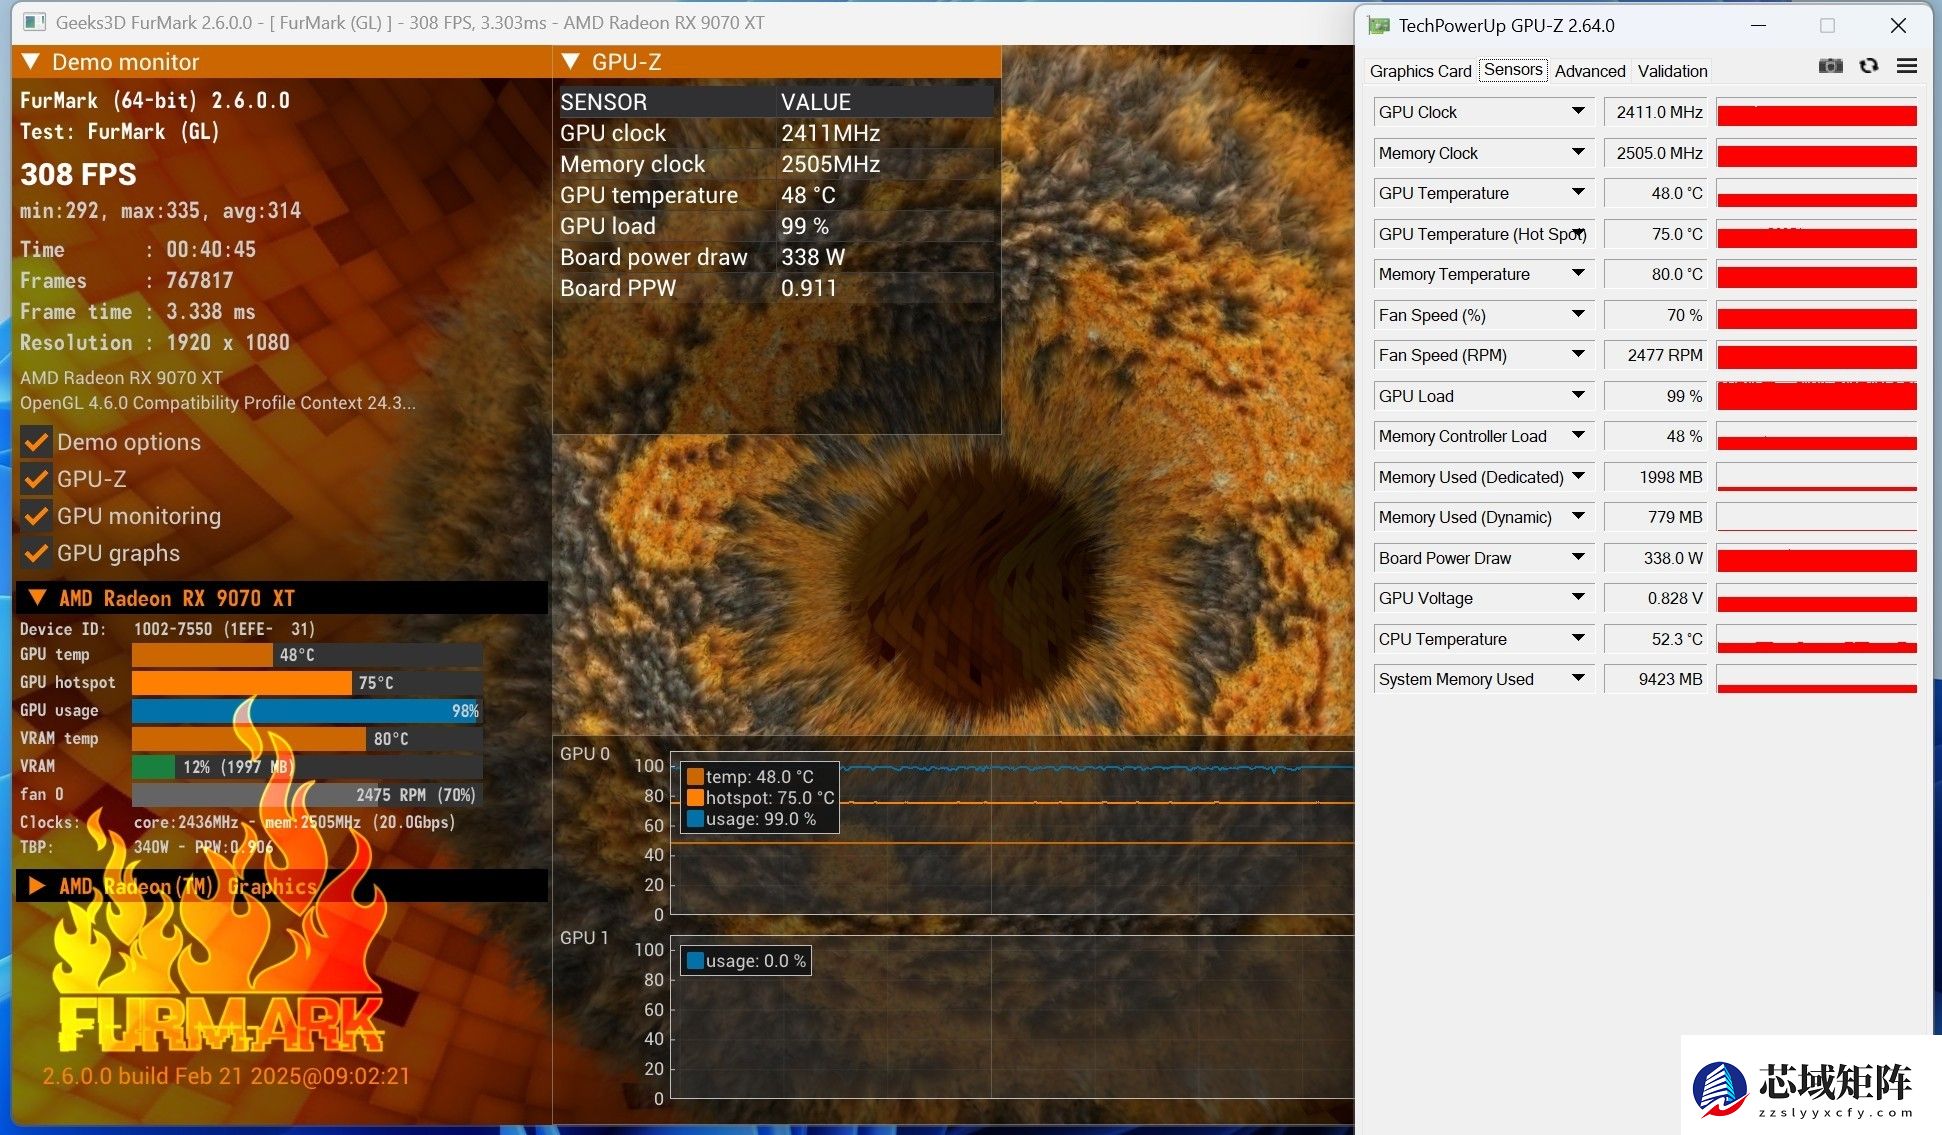Click the GPU-Z refresh icon
This screenshot has height=1135, width=1942.
[1868, 66]
